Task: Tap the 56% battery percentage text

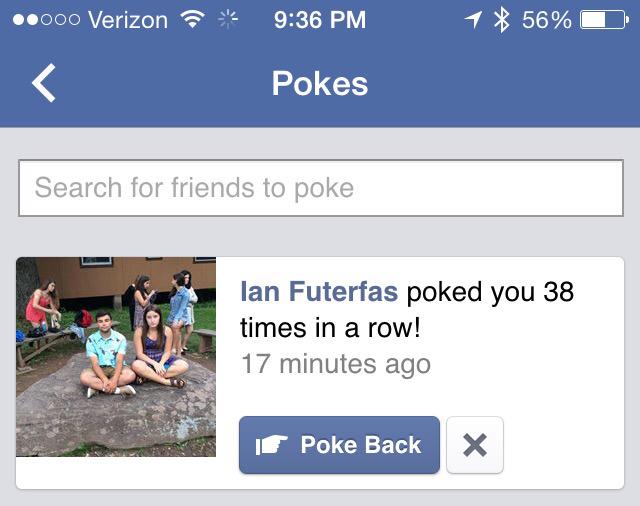Action: 547,20
